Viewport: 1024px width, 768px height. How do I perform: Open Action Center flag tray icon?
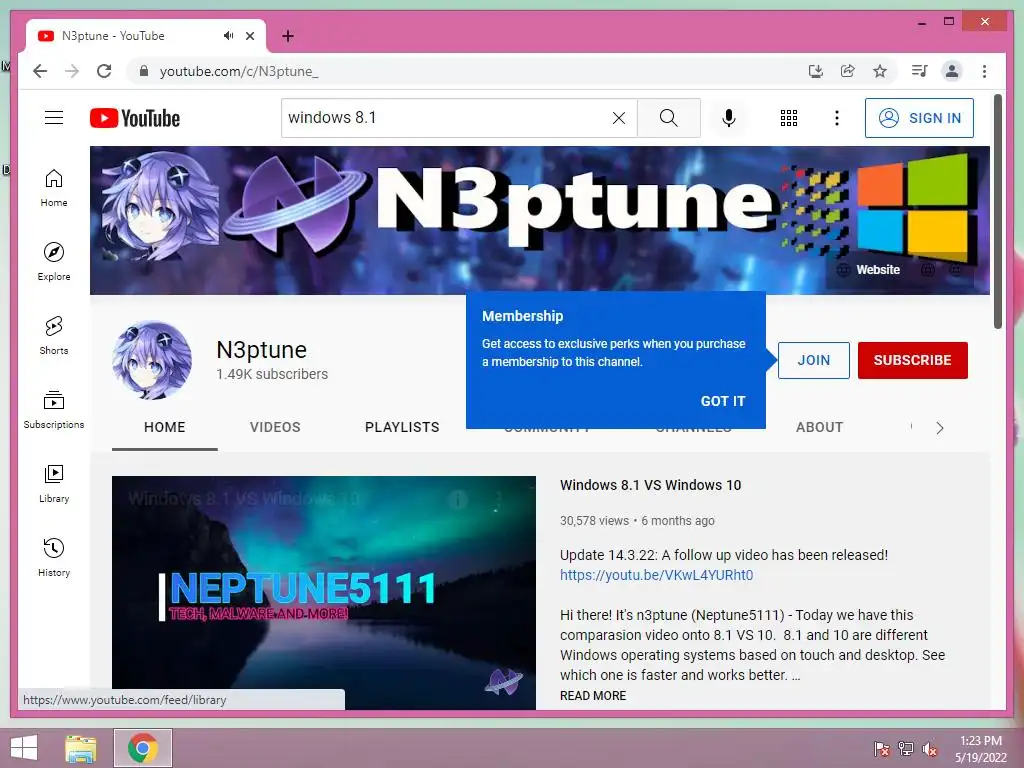point(881,749)
